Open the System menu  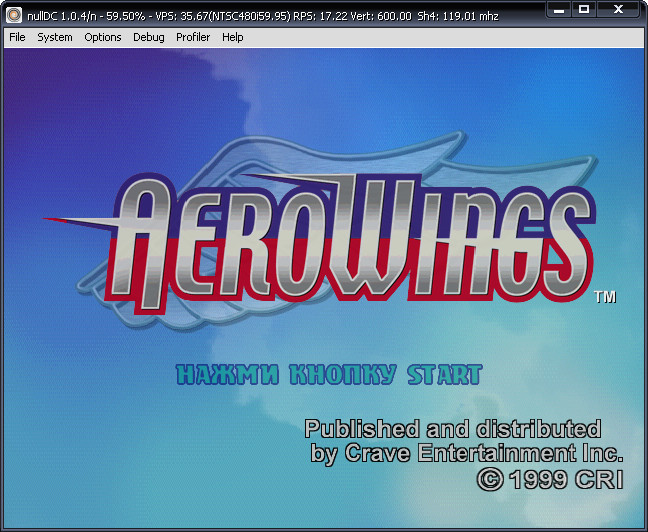(x=55, y=37)
